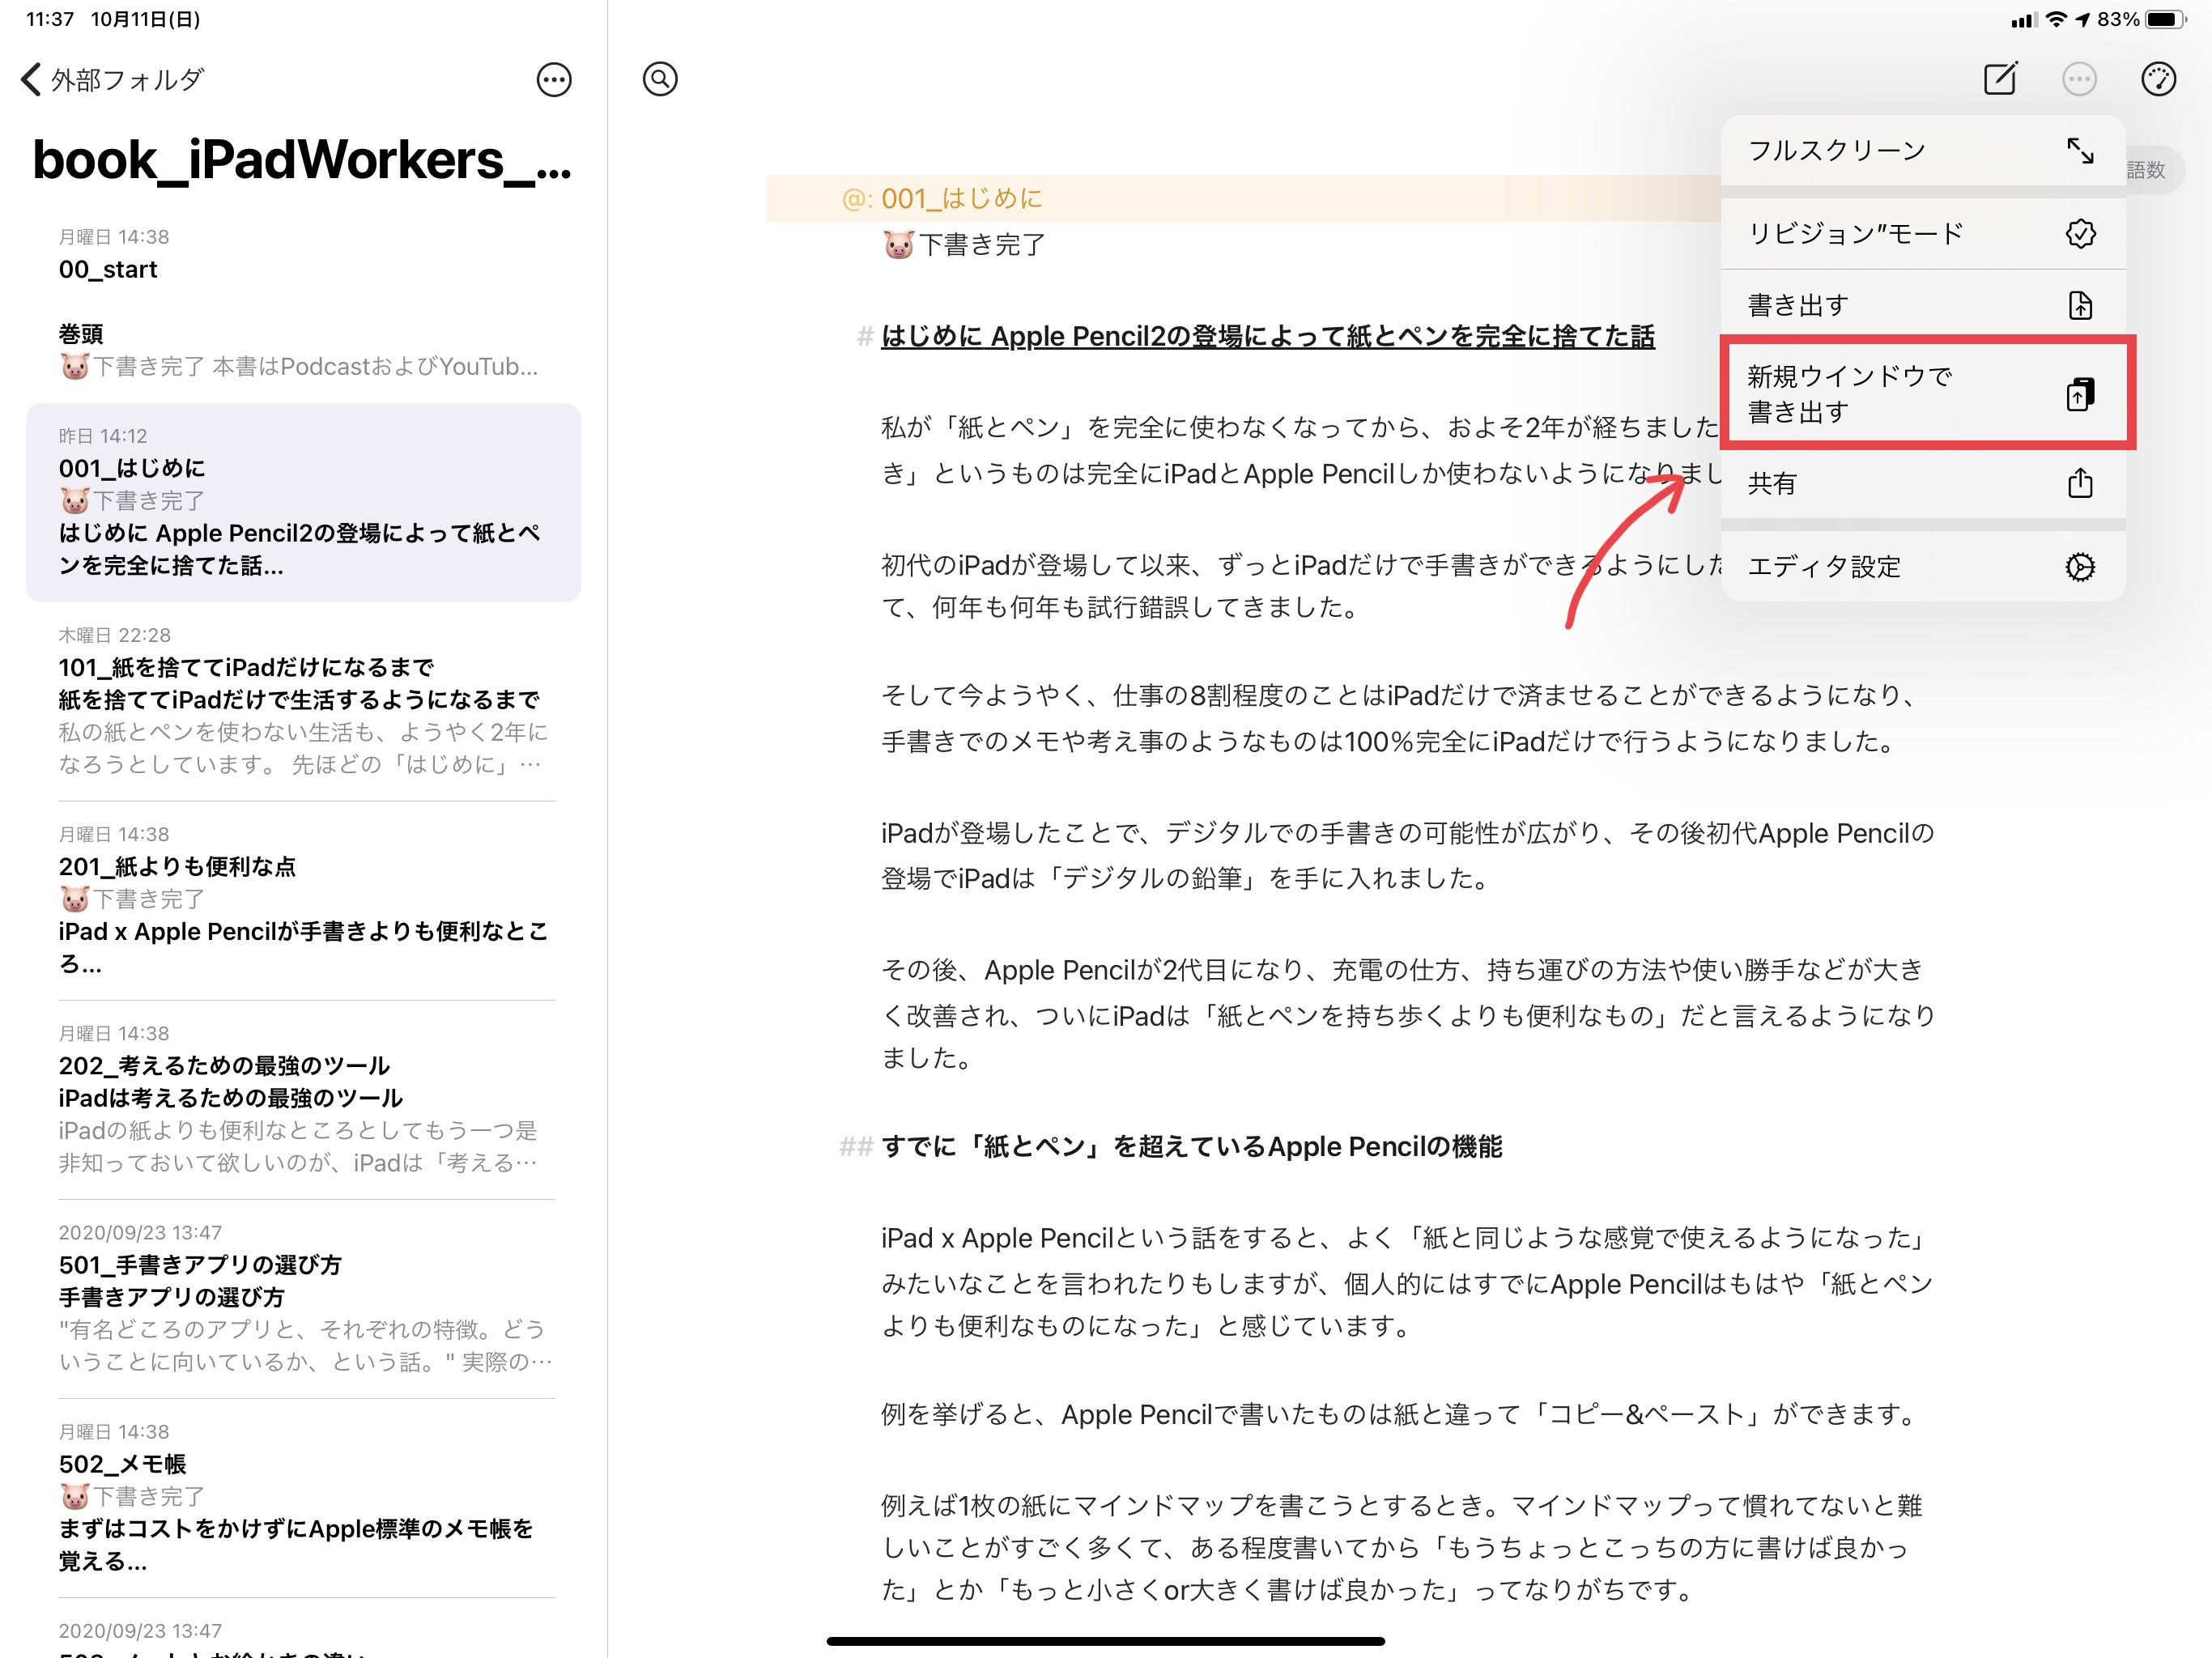2212x1658 pixels.
Task: Tap the clock 11:37 in status bar
Action: click(50, 19)
